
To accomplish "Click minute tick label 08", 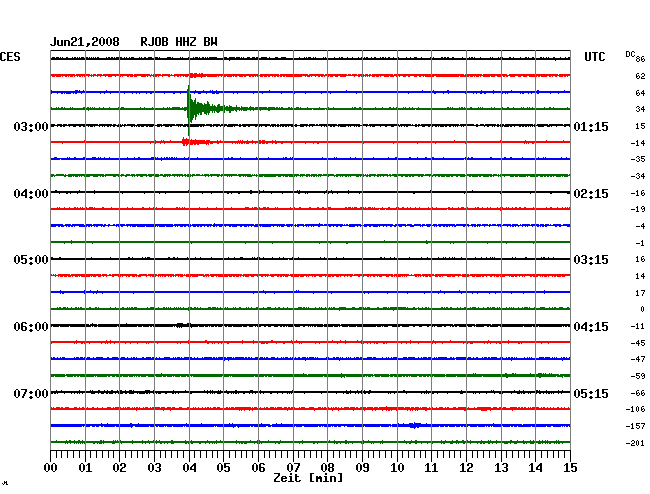I will coord(327,468).
